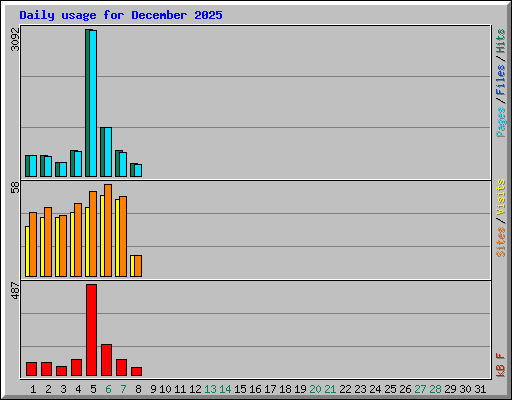Click green weekend day label '6'

pos(108,389)
